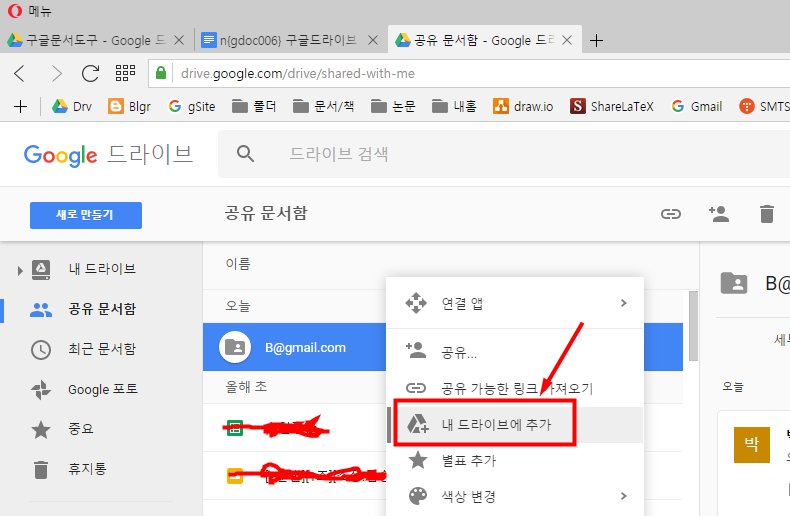Close the 공유 문서함 tab
790x516 pixels.
pyautogui.click(x=567, y=40)
